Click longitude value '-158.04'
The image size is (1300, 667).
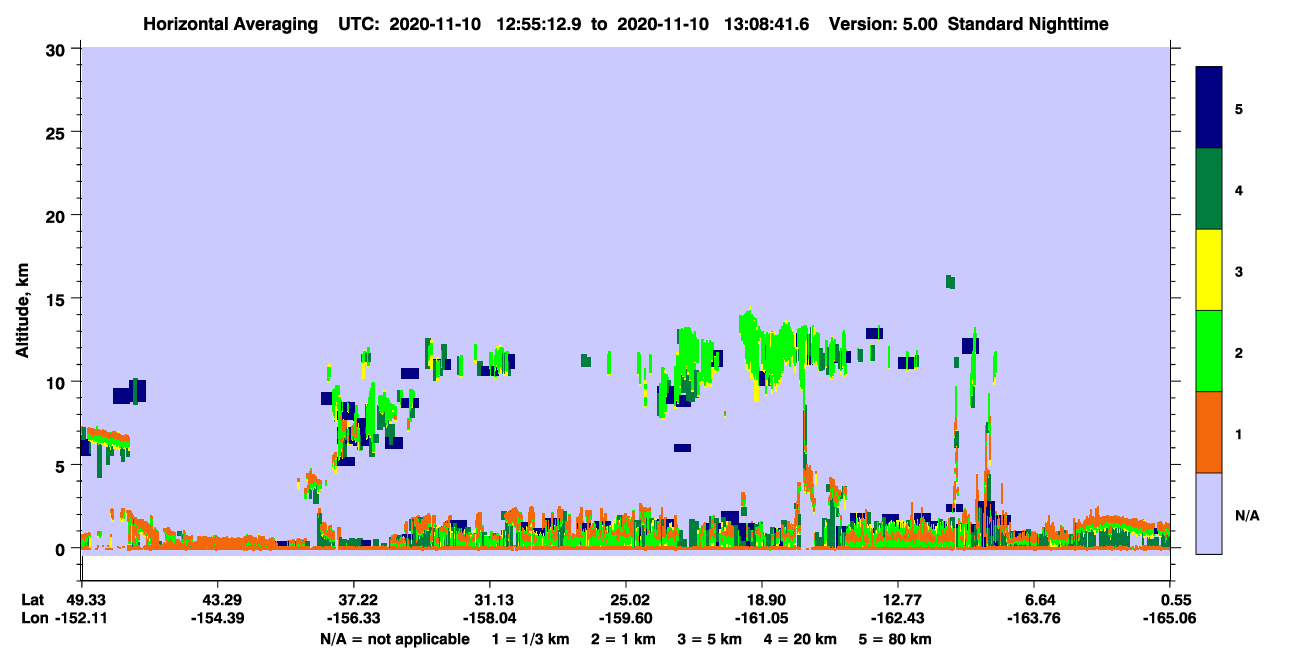(490, 619)
